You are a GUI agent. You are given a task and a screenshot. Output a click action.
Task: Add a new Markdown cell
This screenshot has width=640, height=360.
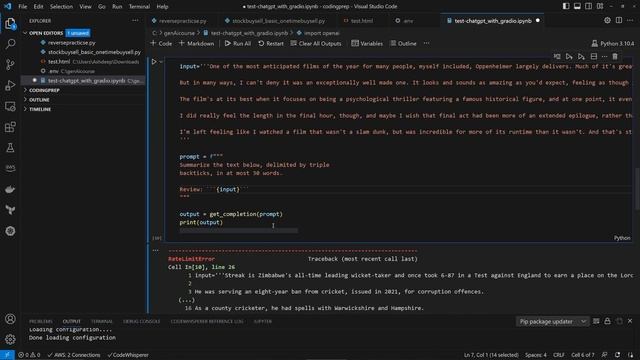click(x=196, y=43)
